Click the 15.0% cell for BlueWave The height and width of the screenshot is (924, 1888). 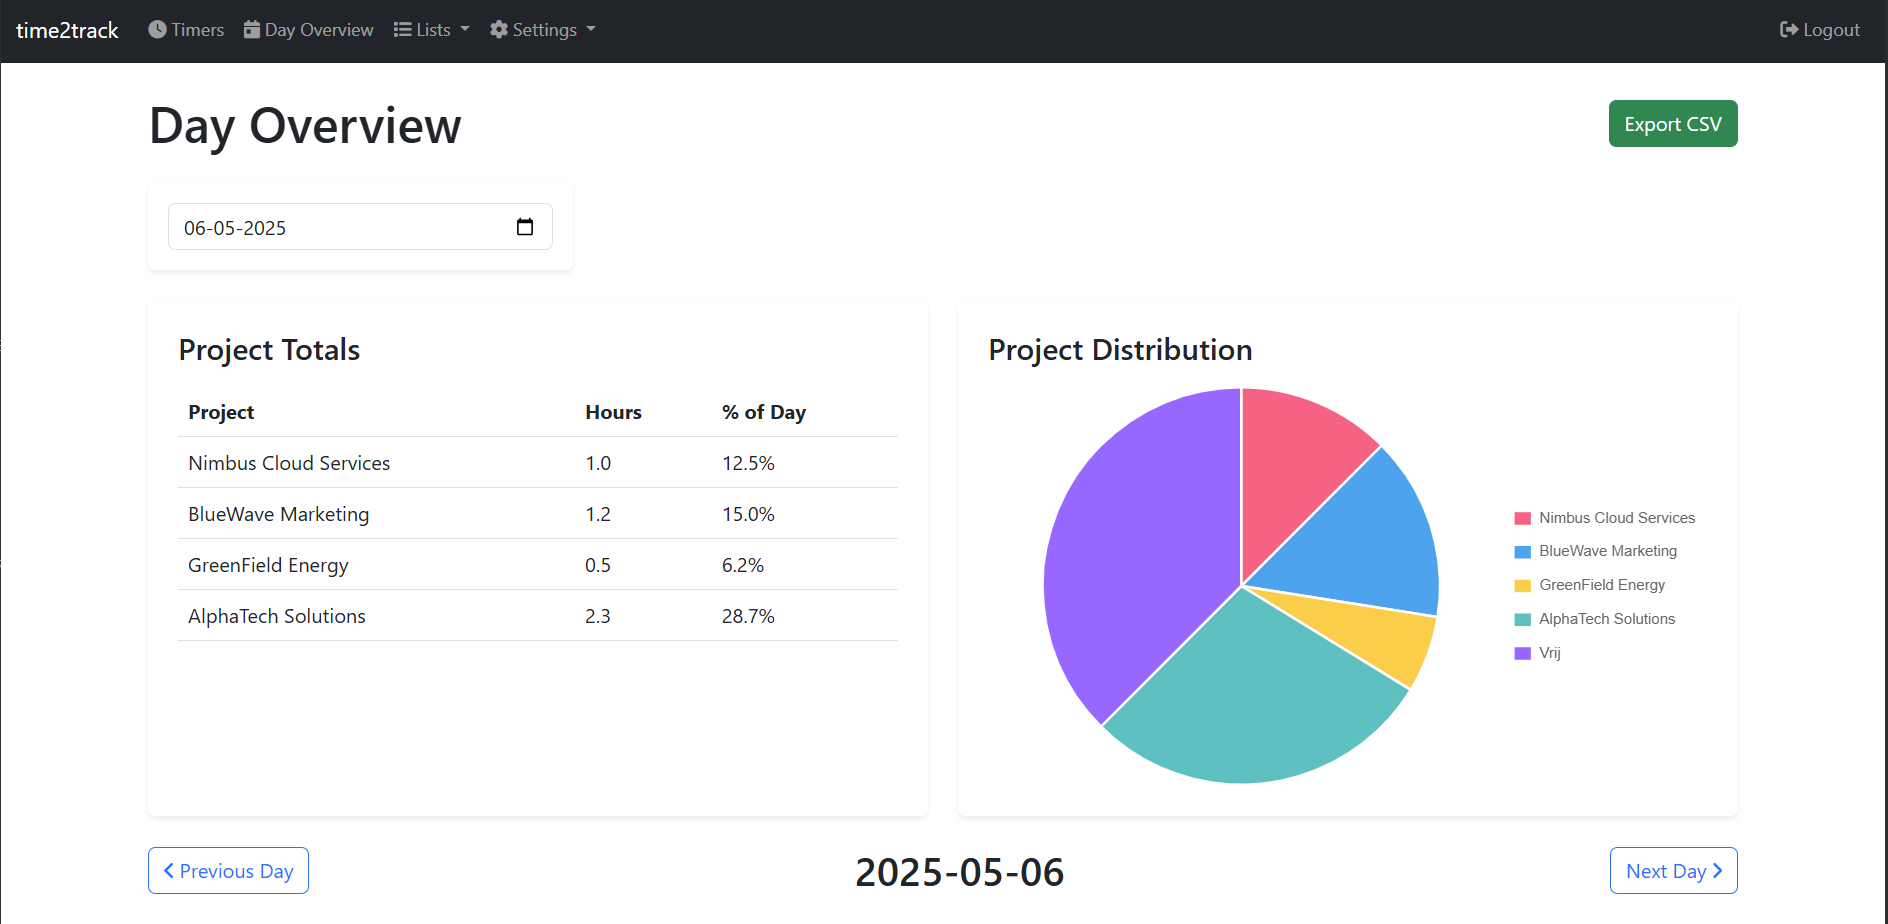748,514
